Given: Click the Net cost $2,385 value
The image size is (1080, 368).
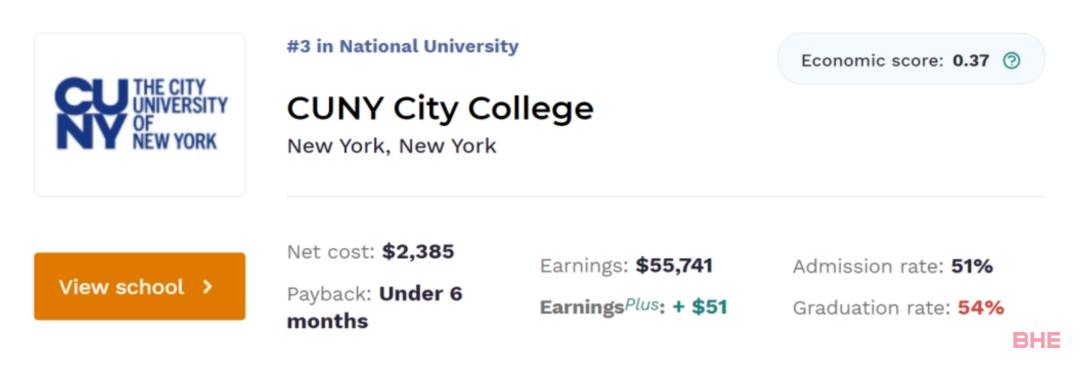Looking at the screenshot, I should click(x=418, y=252).
